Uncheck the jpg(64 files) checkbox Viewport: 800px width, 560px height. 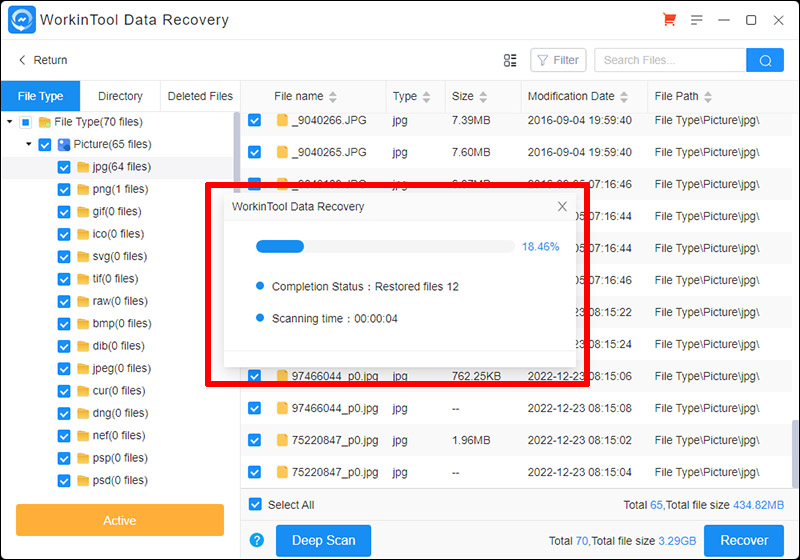pyautogui.click(x=64, y=167)
